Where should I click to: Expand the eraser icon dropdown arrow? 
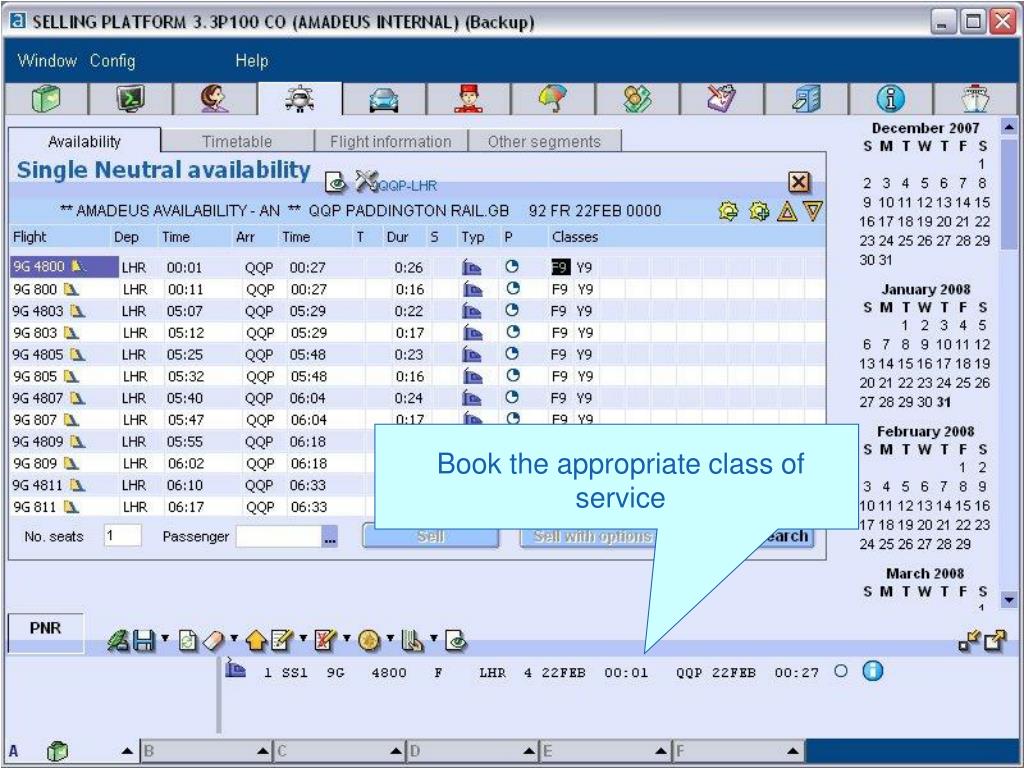[234, 637]
